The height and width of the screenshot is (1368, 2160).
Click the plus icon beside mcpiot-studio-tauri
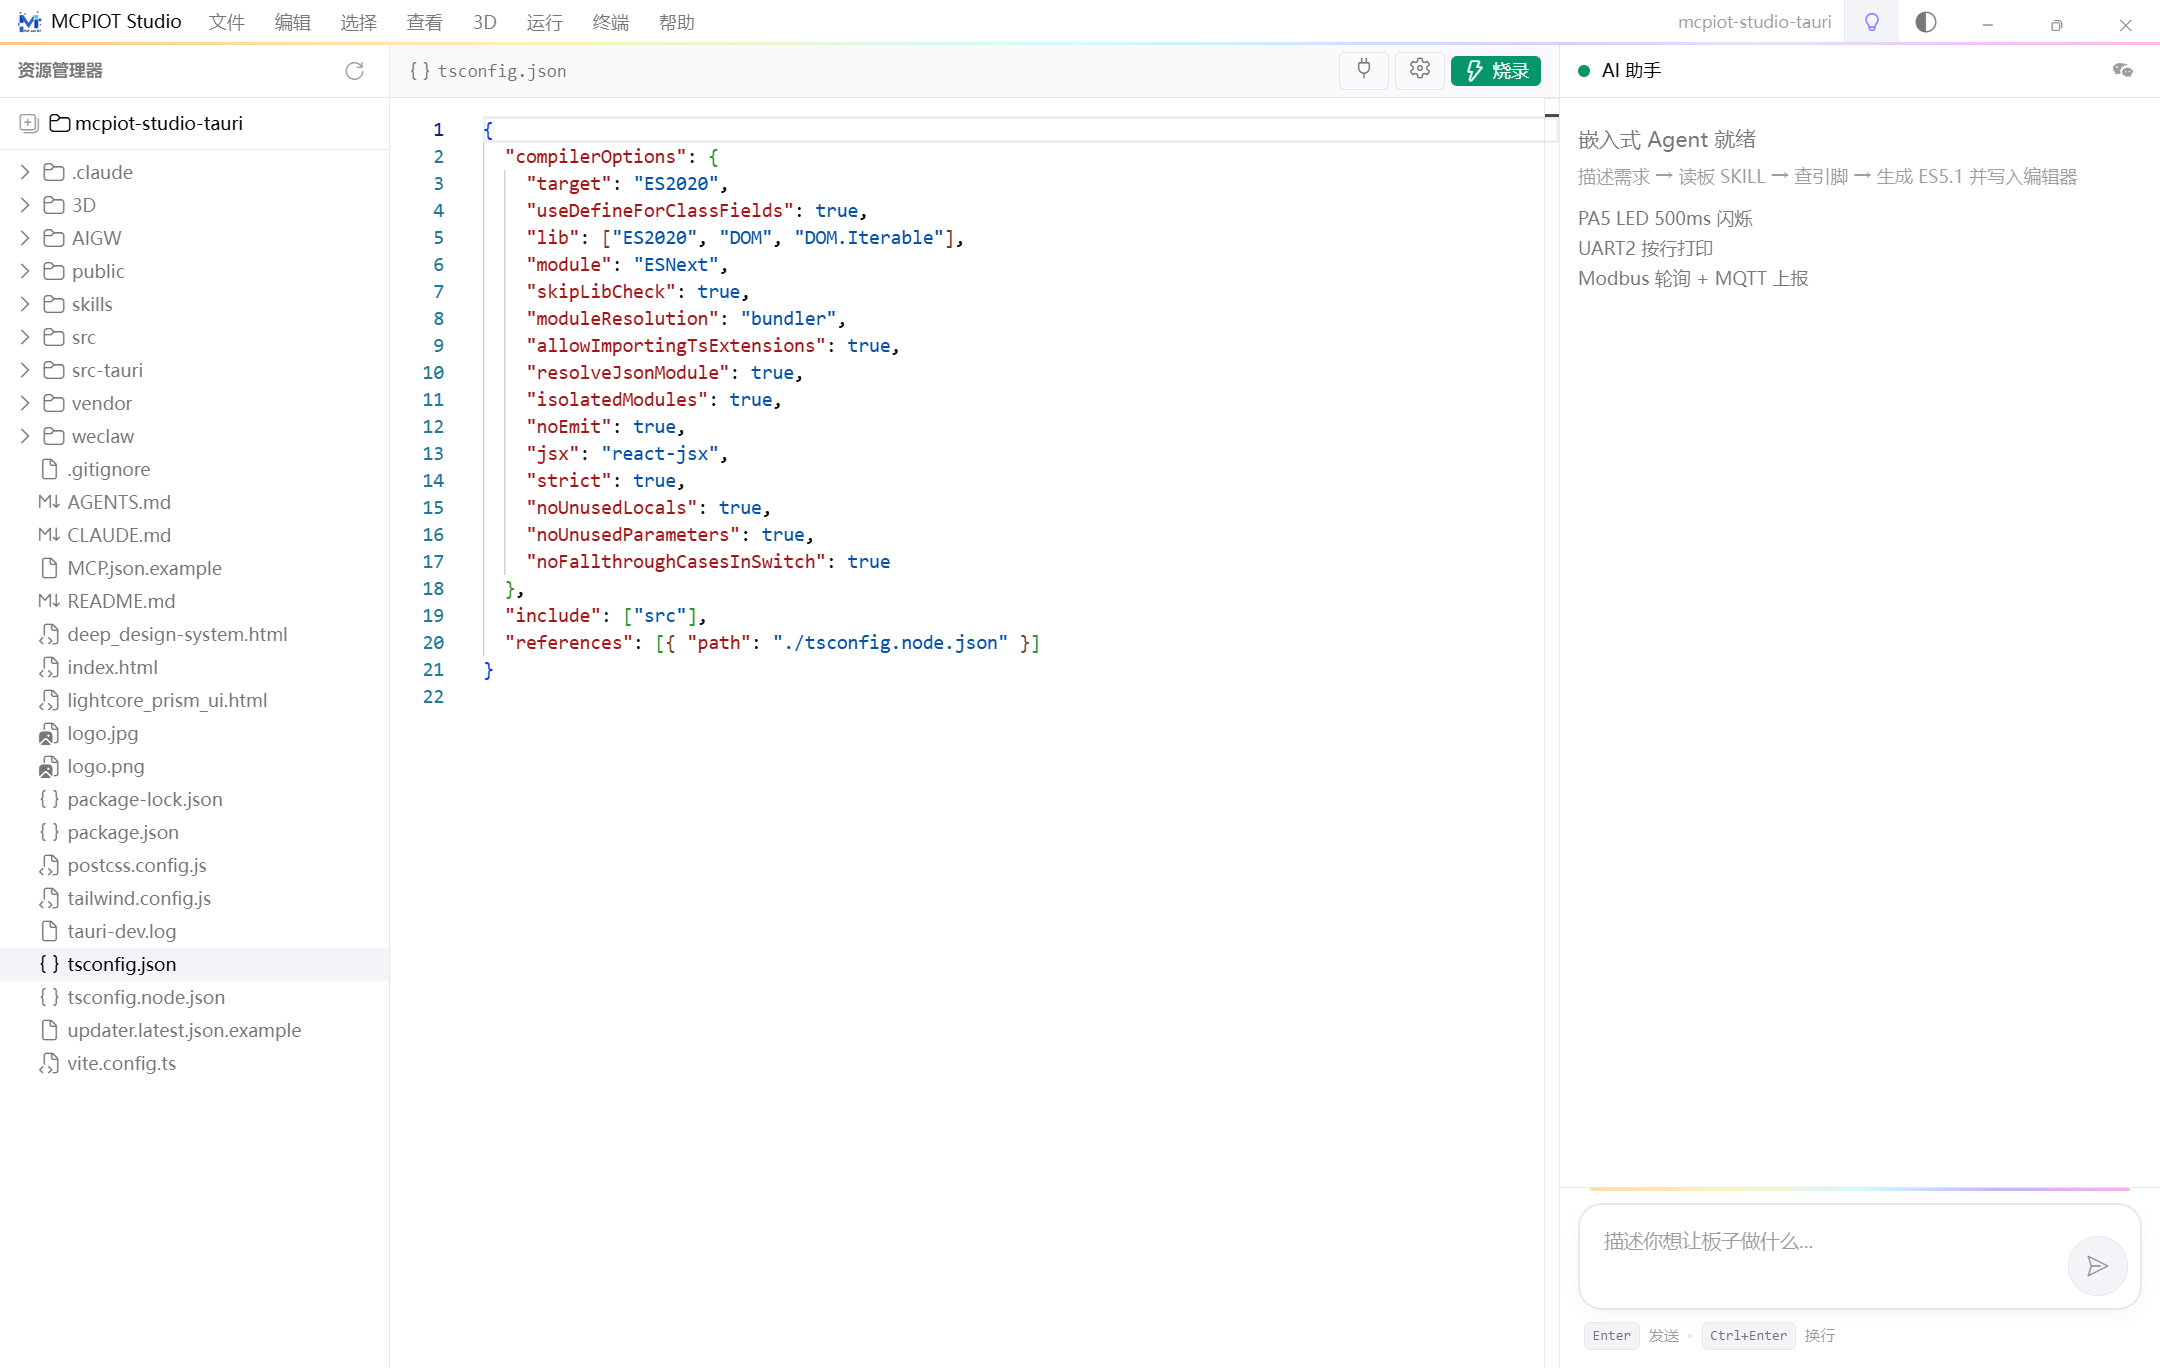pos(29,123)
